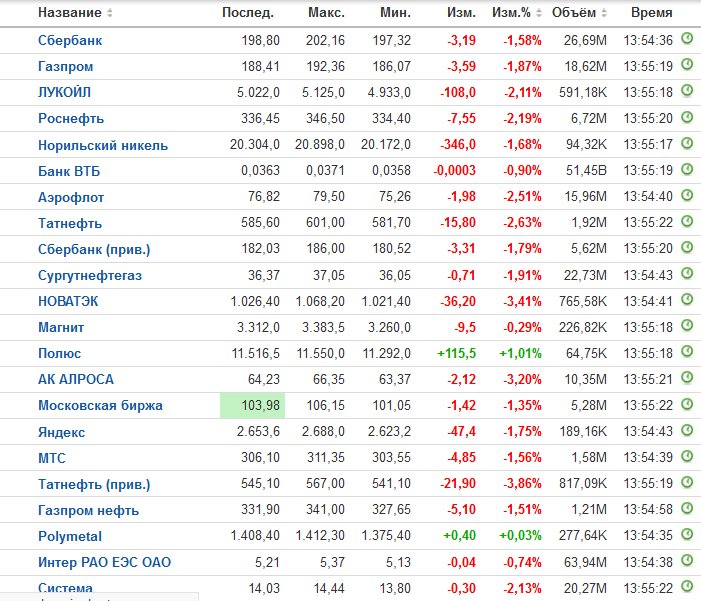
Task: Open the Московская биржа stock link
Action: (x=100, y=406)
